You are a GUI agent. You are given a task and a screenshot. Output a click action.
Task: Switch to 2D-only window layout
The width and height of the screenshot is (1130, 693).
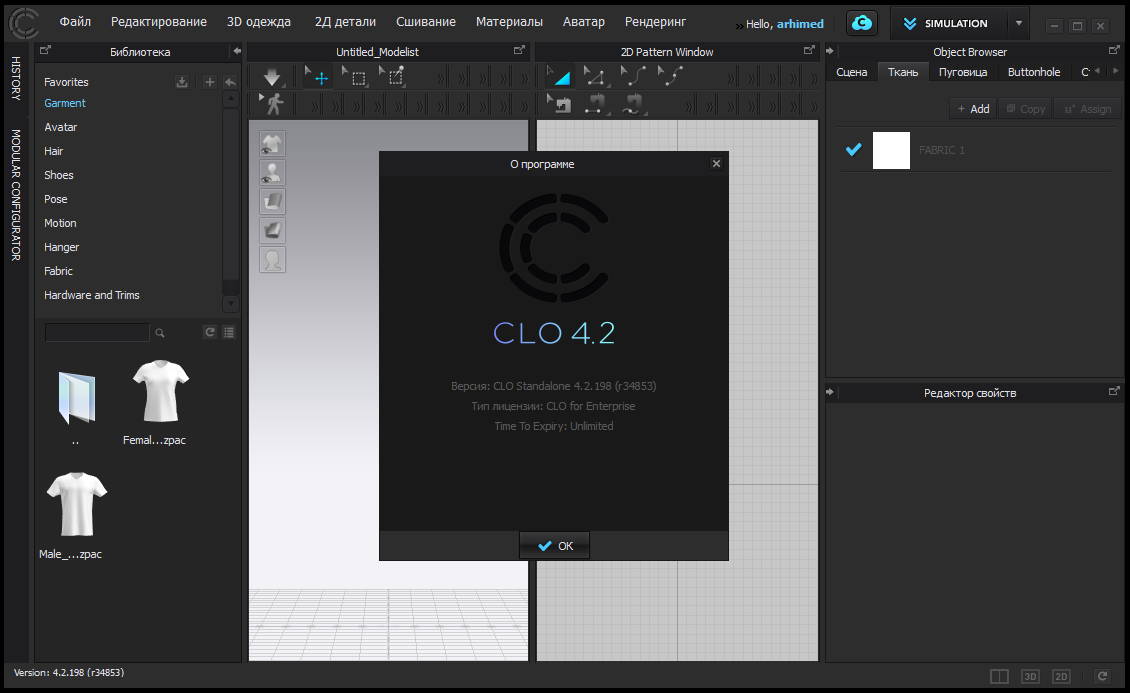coord(1061,676)
